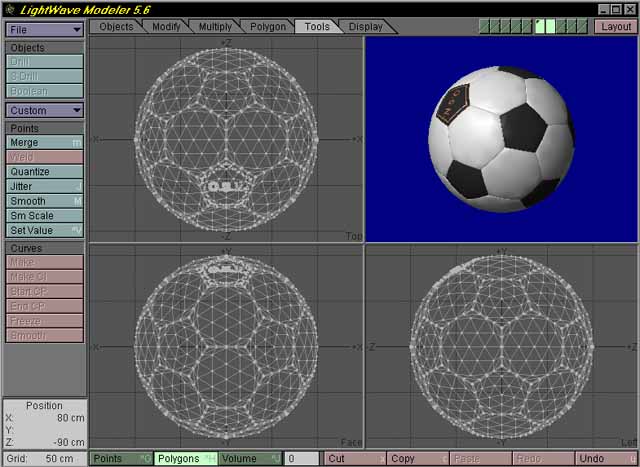Open the File dropdown menu
Image resolution: width=640 pixels, height=467 pixels.
45,30
